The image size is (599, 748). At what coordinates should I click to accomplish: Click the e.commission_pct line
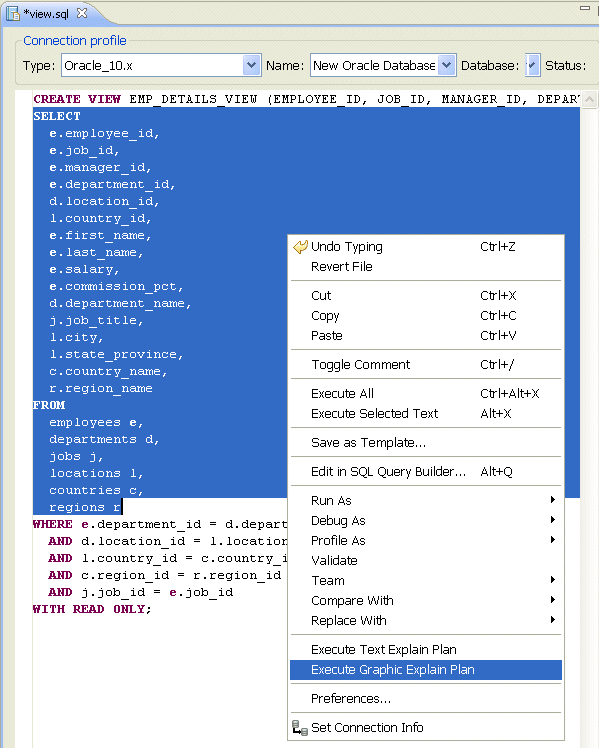(x=116, y=286)
